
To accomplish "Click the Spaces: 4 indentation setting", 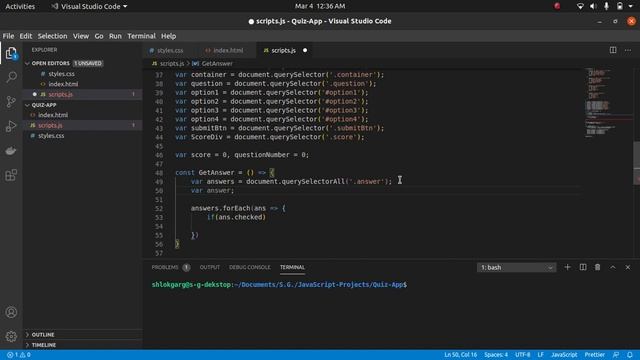I will click(496, 355).
